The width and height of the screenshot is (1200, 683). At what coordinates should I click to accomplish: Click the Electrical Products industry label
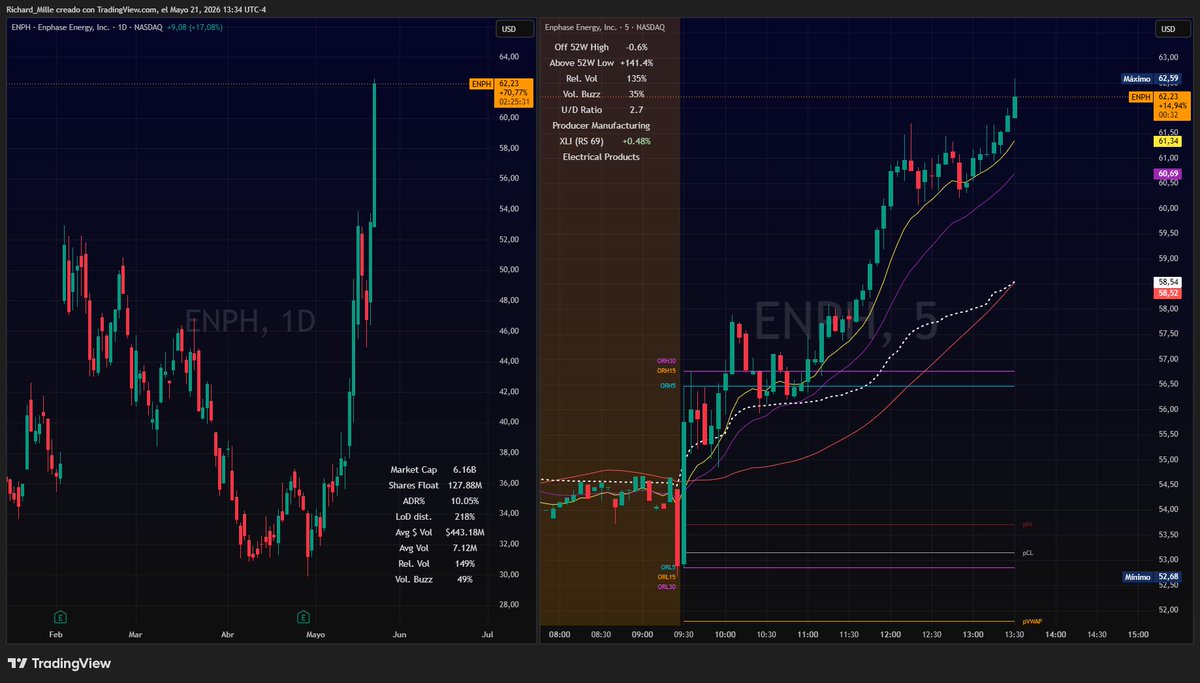[601, 157]
